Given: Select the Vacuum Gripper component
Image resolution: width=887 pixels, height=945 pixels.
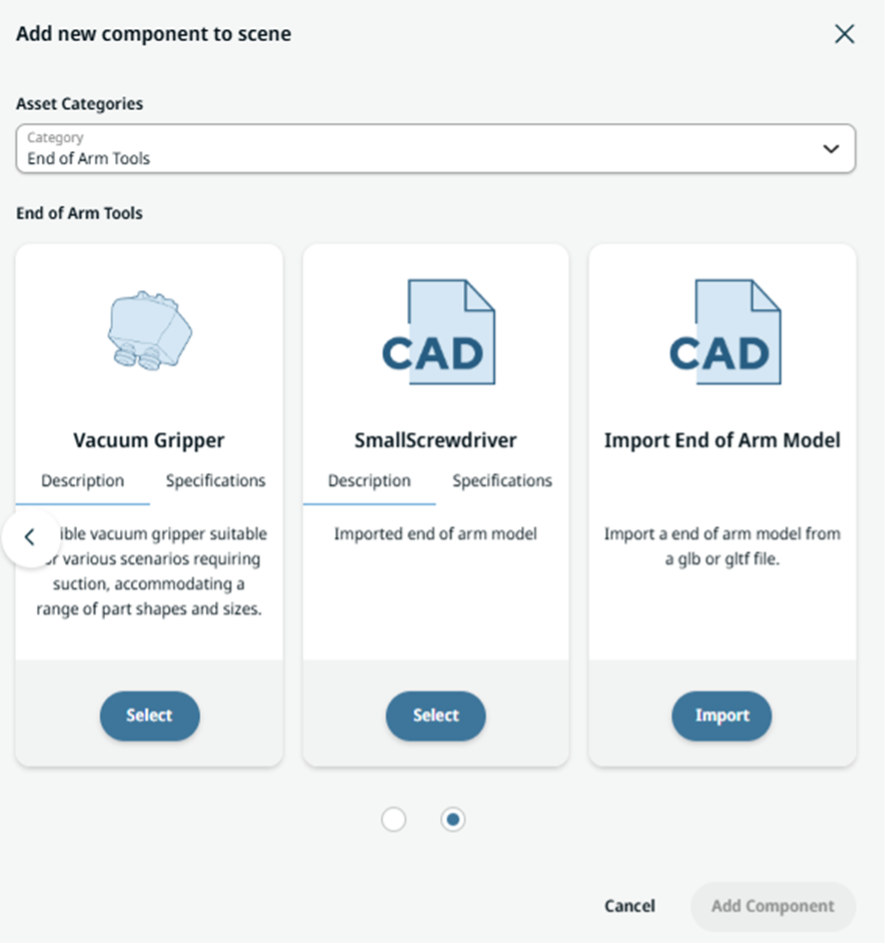Looking at the screenshot, I should [x=149, y=716].
